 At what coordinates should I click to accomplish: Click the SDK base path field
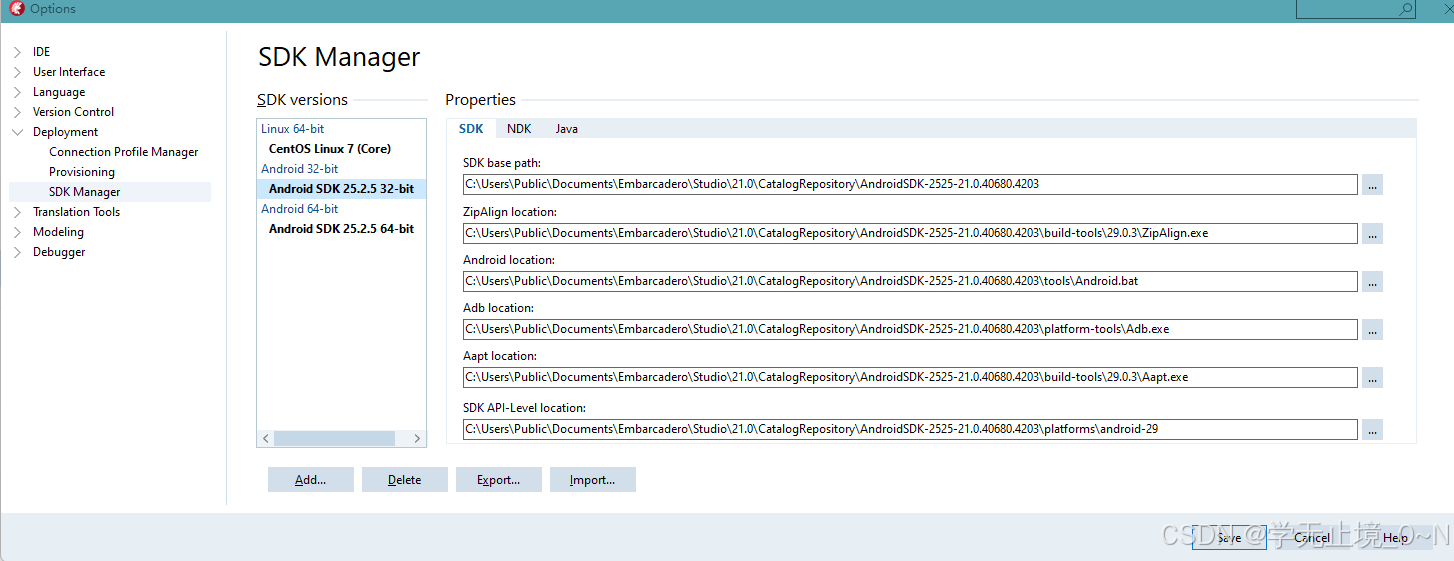pos(910,185)
